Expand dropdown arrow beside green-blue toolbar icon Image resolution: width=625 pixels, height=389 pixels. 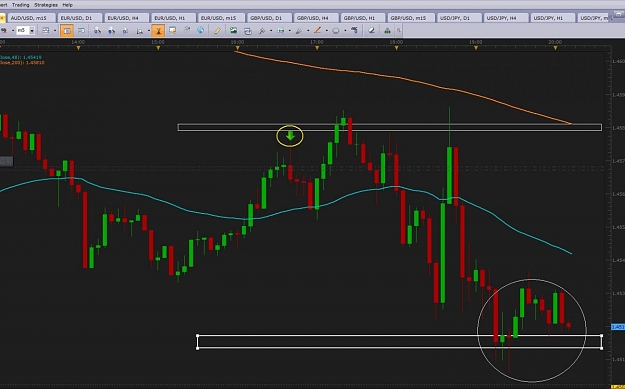pyautogui.click(x=289, y=31)
